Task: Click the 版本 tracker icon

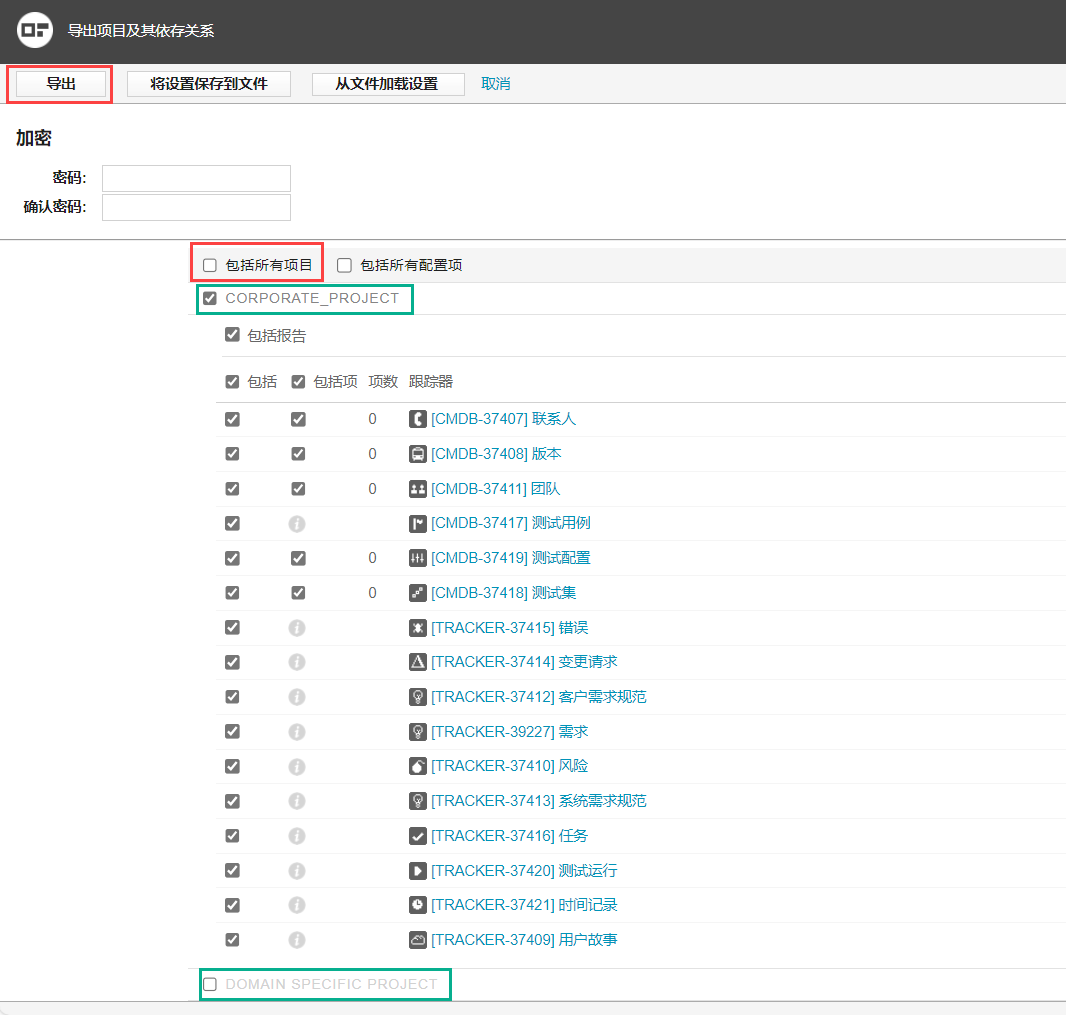Action: [x=417, y=453]
